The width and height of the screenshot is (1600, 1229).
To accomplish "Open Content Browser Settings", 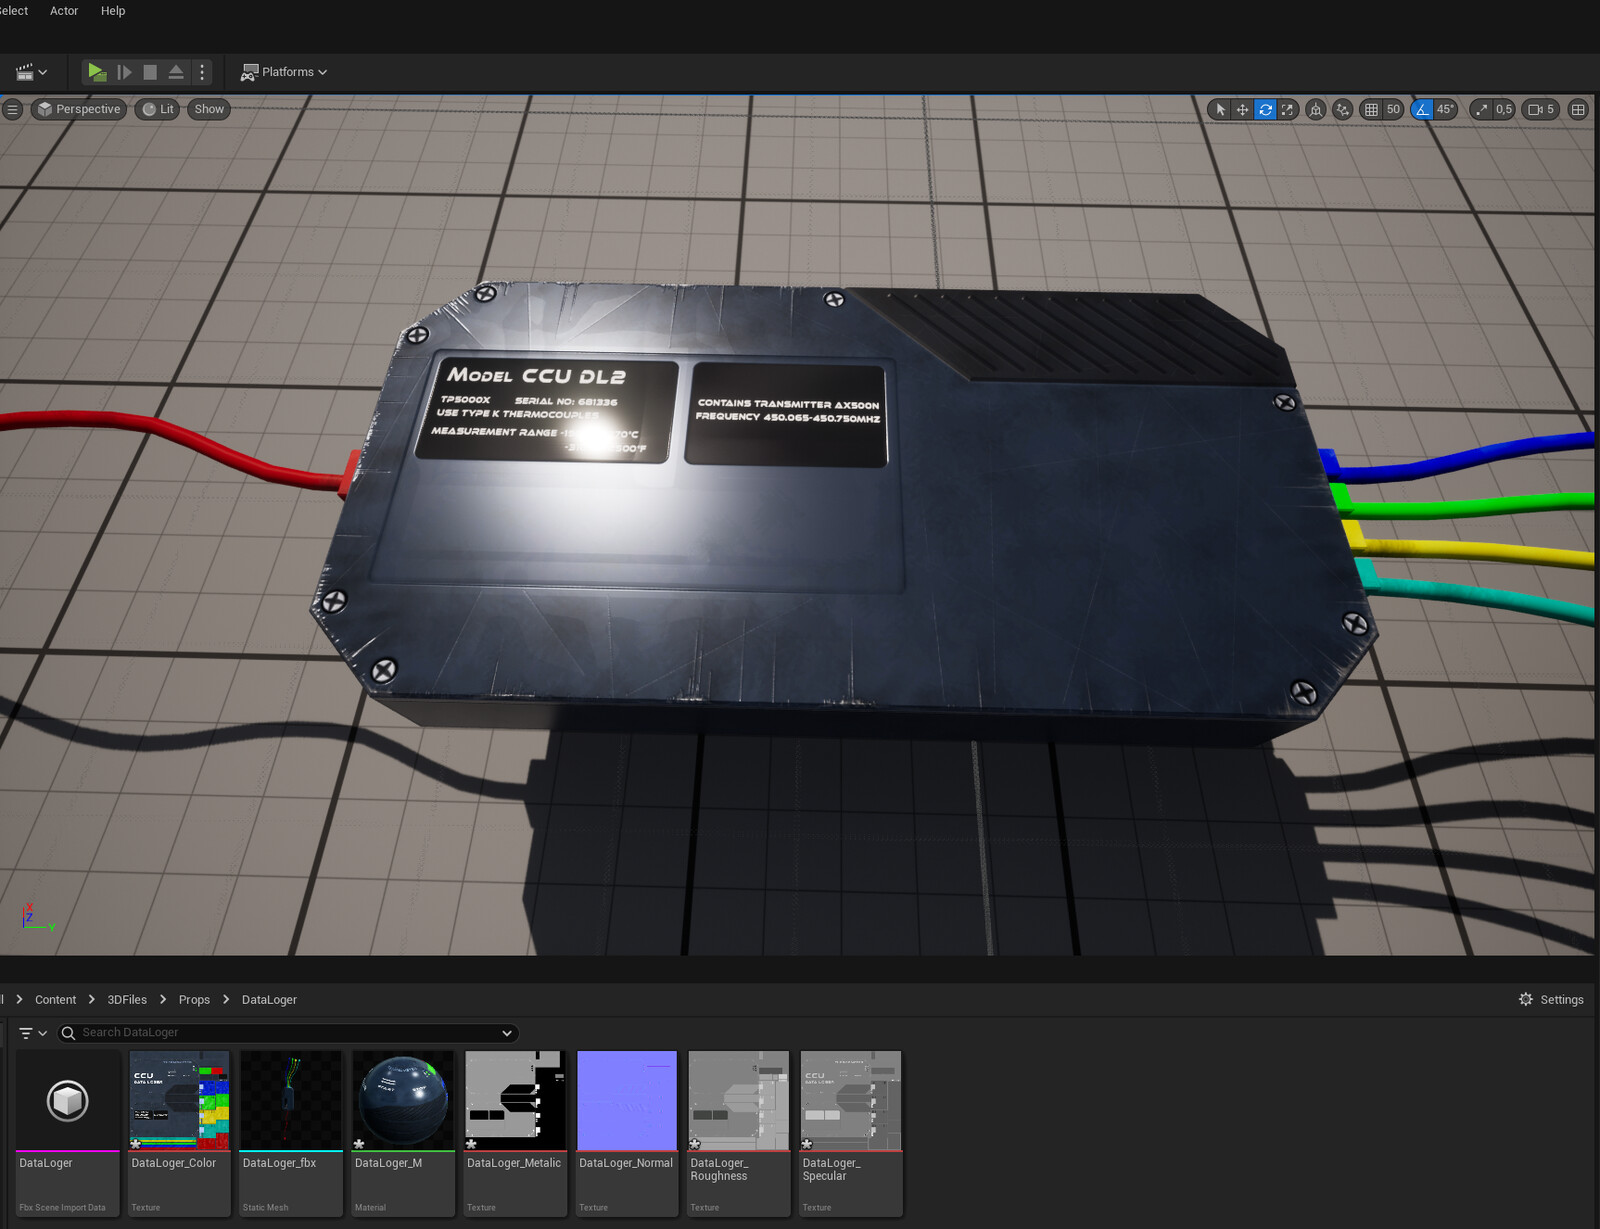I will click(1551, 1000).
